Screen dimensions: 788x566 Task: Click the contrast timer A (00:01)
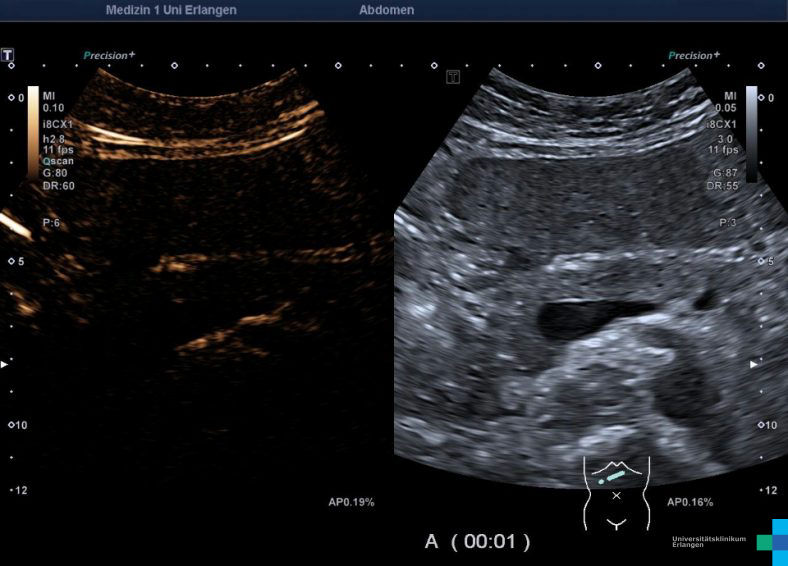pyautogui.click(x=477, y=541)
